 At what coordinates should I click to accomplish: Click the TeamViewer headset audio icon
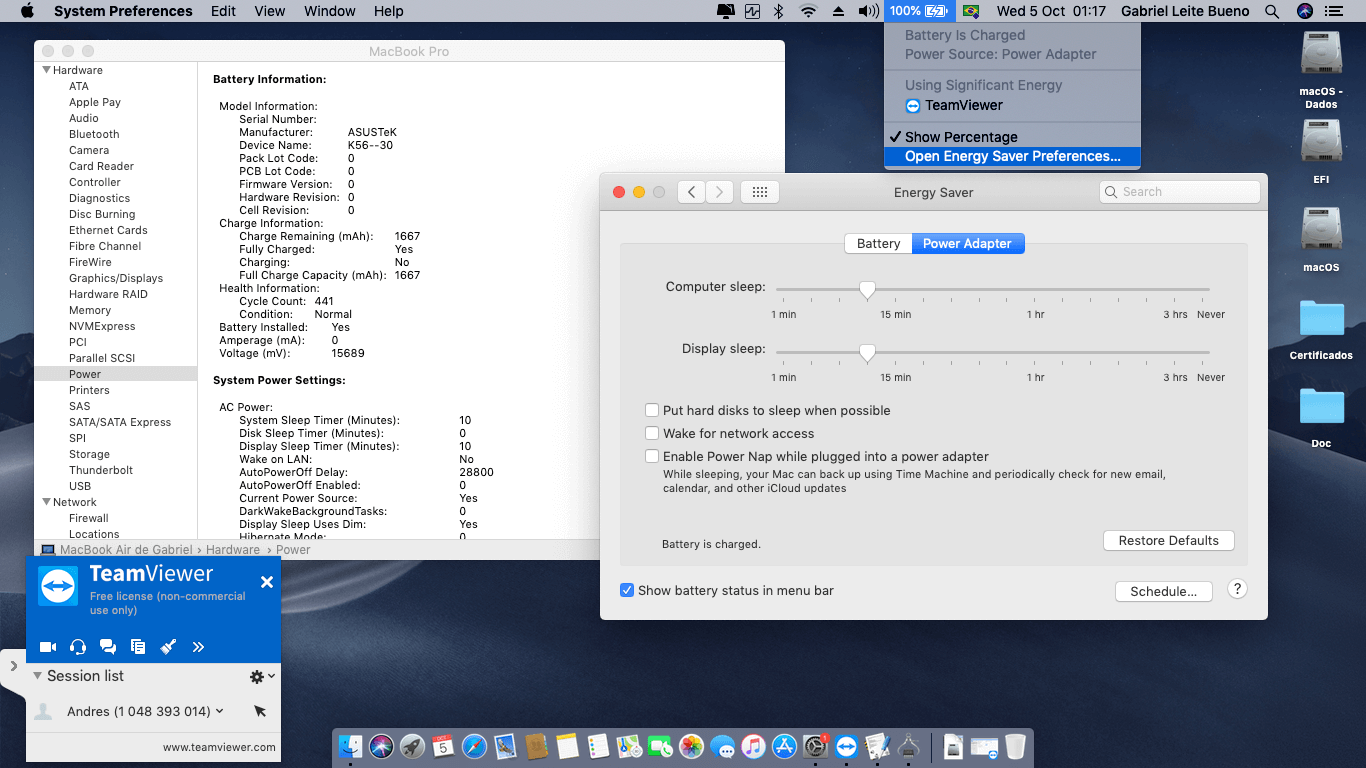coord(78,647)
